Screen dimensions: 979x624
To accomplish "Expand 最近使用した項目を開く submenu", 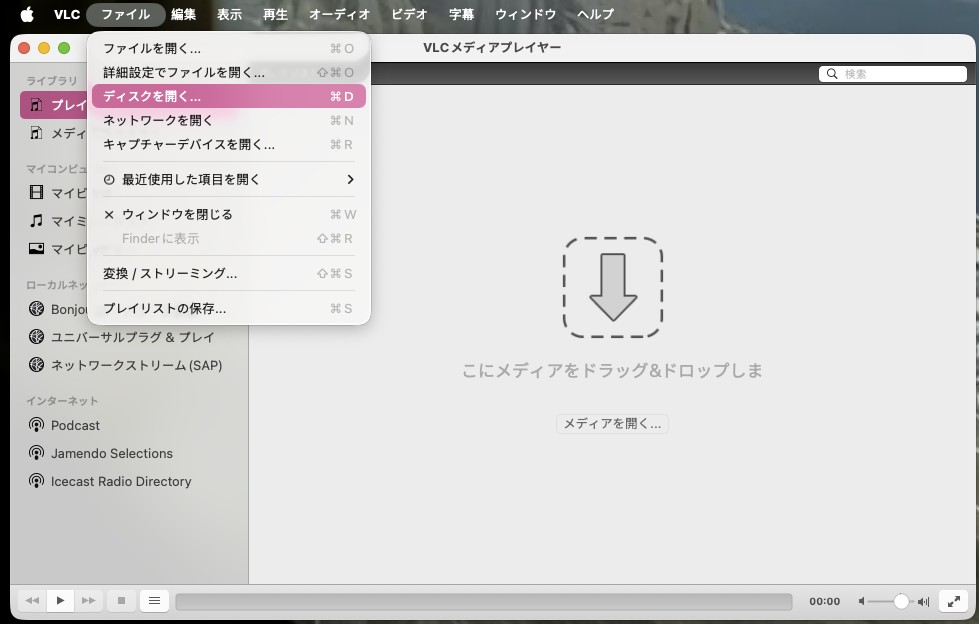I will (x=229, y=179).
